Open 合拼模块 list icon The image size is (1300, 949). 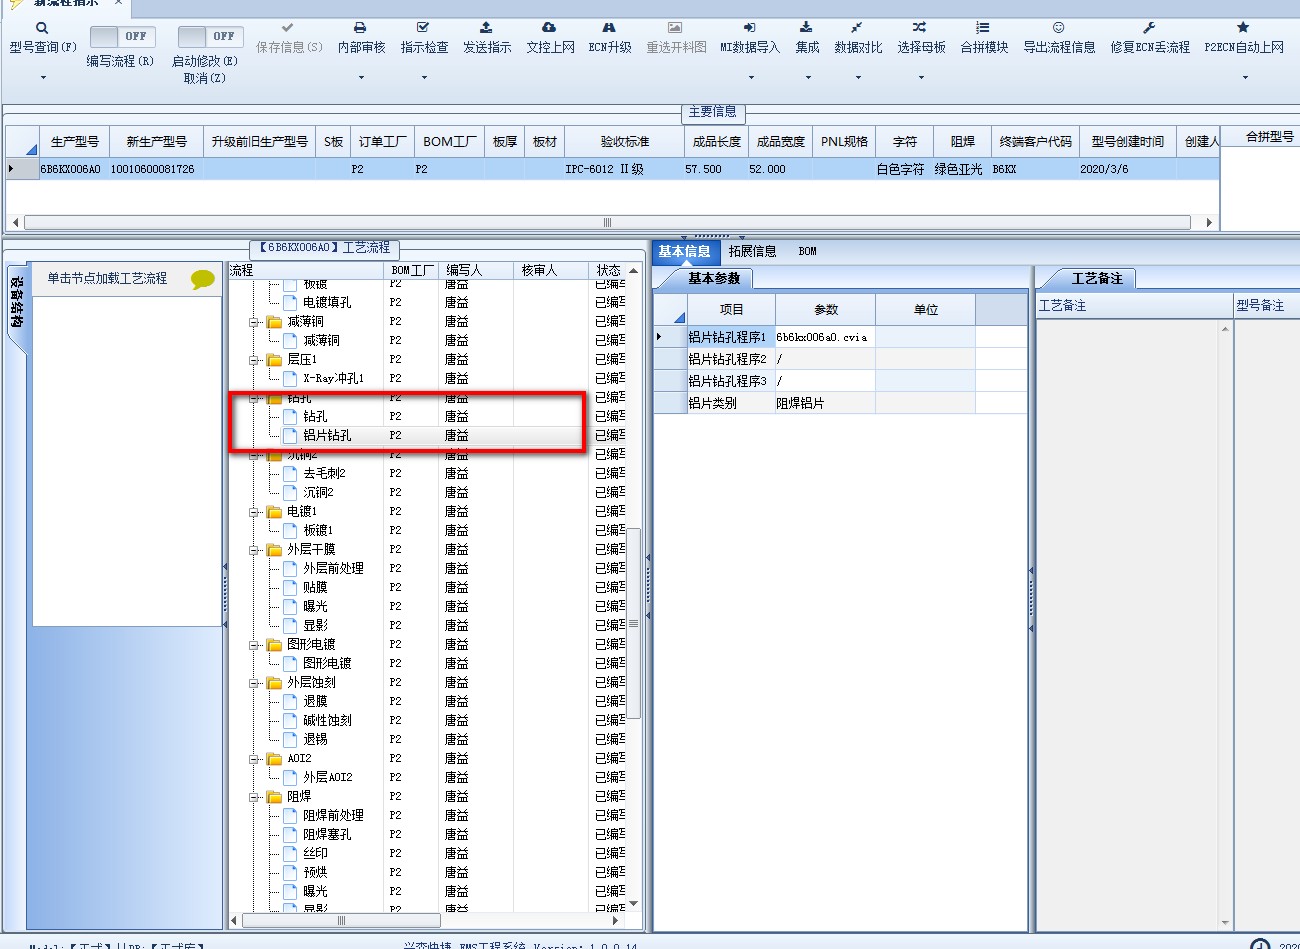point(983,28)
